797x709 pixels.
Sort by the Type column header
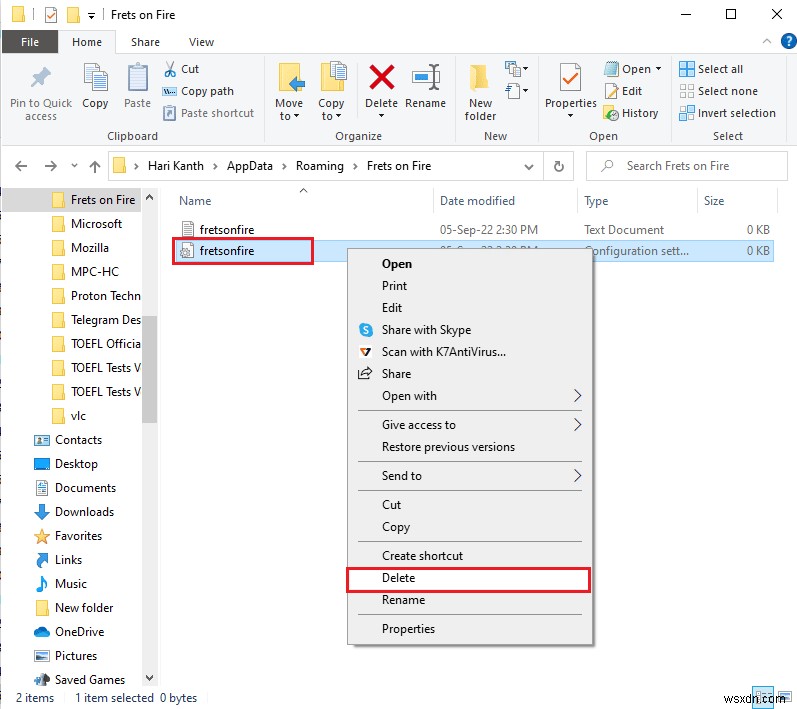click(x=596, y=201)
